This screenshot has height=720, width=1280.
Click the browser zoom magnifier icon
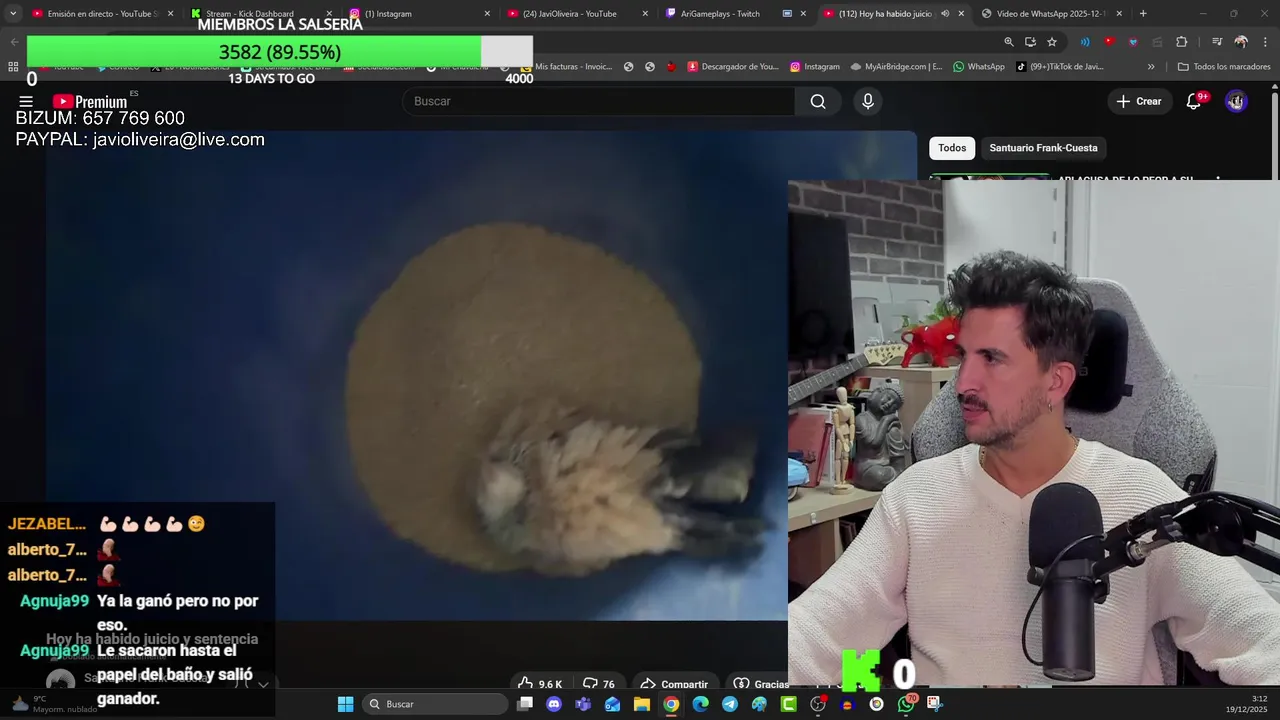pyautogui.click(x=1008, y=42)
